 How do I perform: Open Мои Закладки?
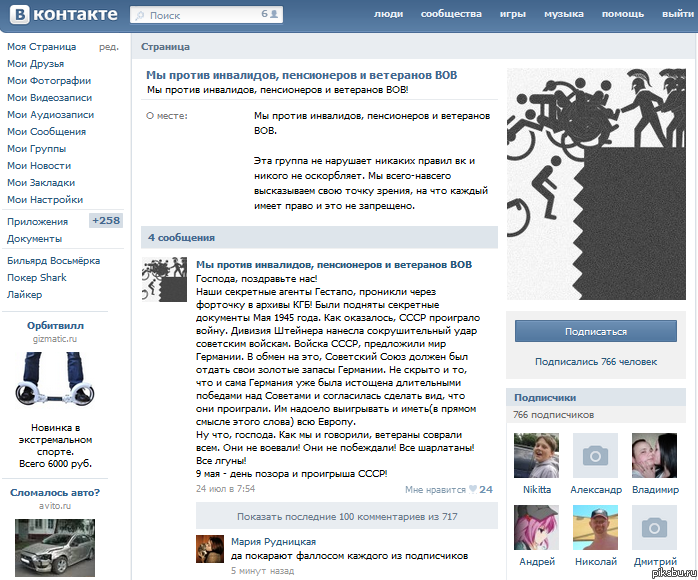point(41,183)
